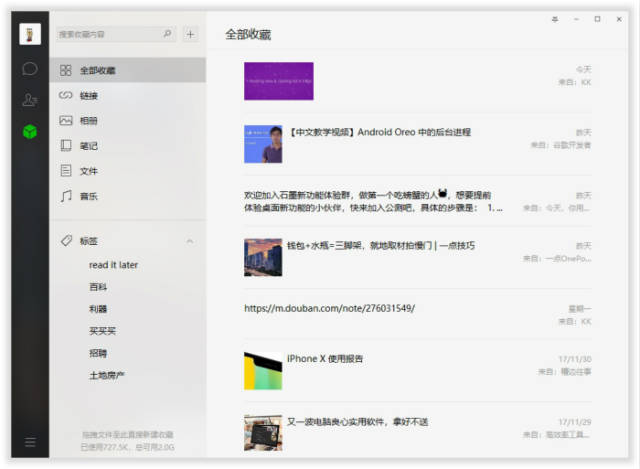Image resolution: width=640 pixels, height=469 pixels.
Task: Click the storage usage text 已使用727.5K
Action: coord(127,447)
